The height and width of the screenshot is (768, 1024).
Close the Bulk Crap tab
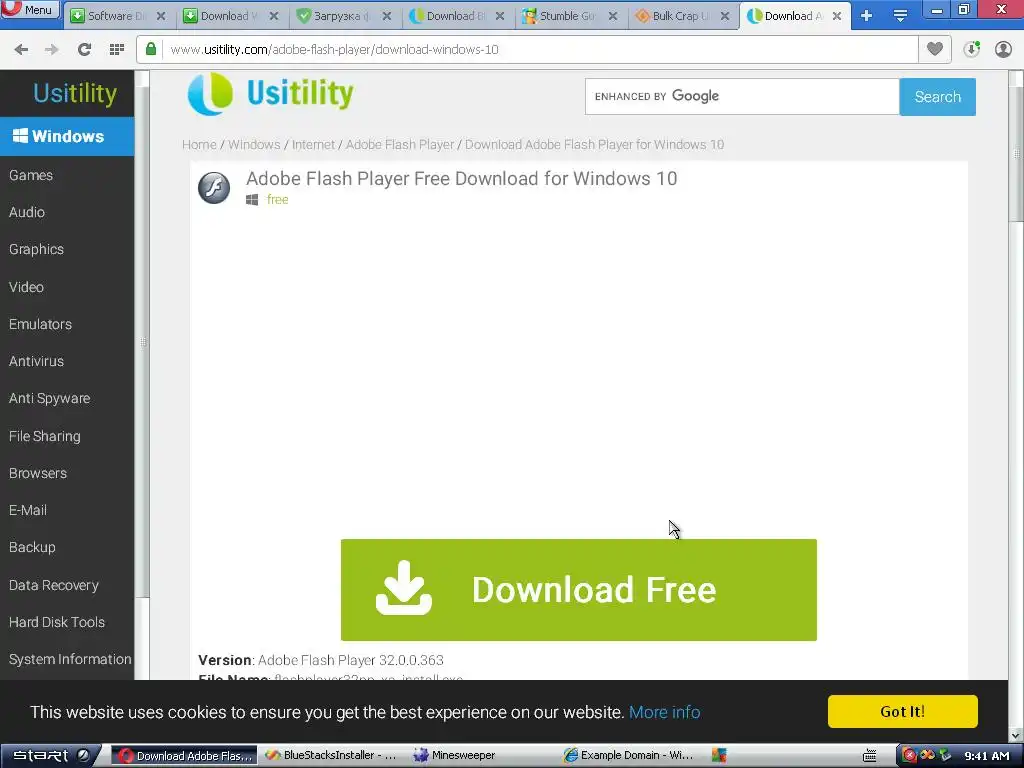(725, 16)
